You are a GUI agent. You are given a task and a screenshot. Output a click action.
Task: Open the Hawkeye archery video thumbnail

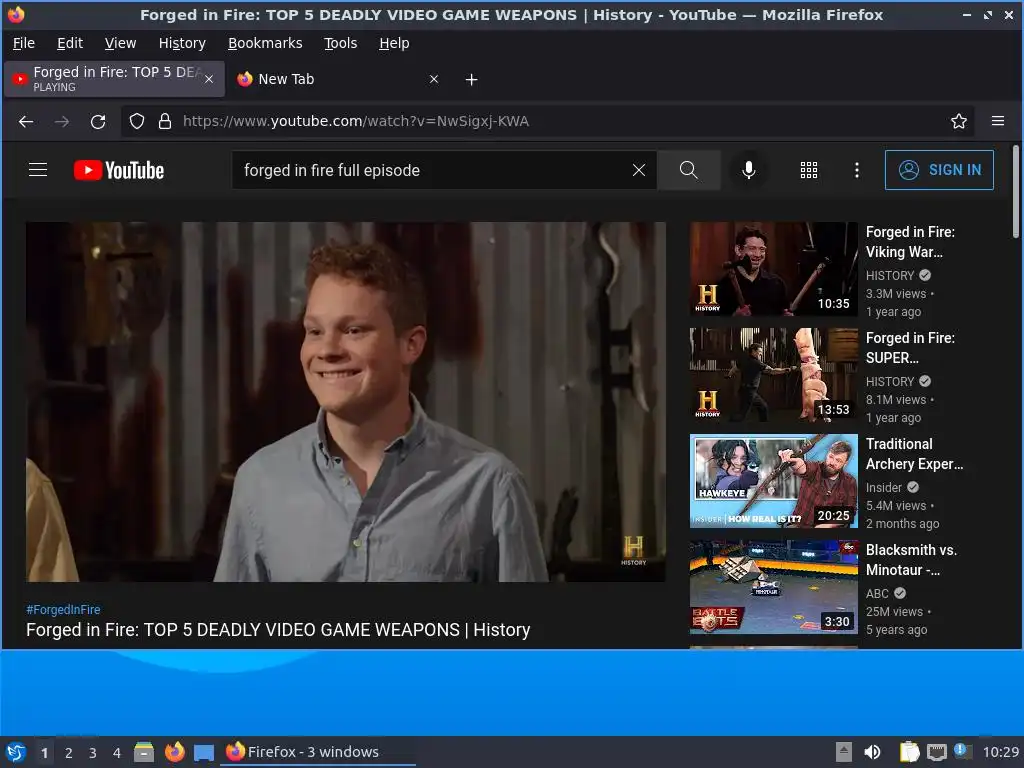click(x=774, y=481)
